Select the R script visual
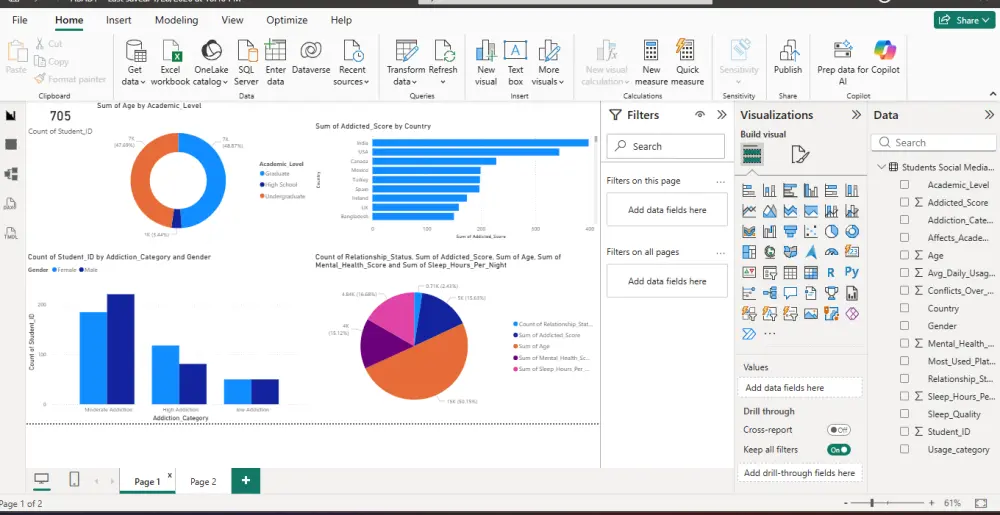This screenshot has height=515, width=1000. tap(831, 272)
